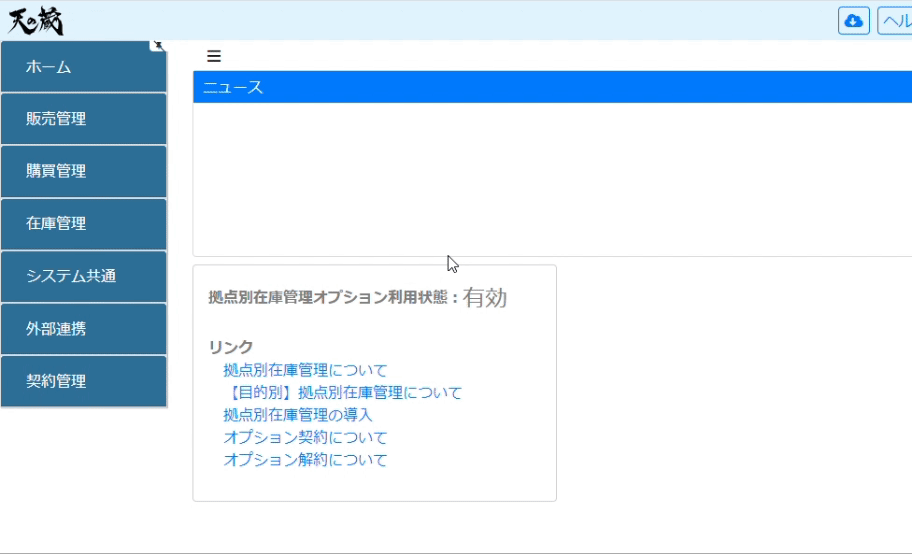The width and height of the screenshot is (912, 554).
Task: Open 在庫管理 menu
Action: pyautogui.click(x=84, y=223)
